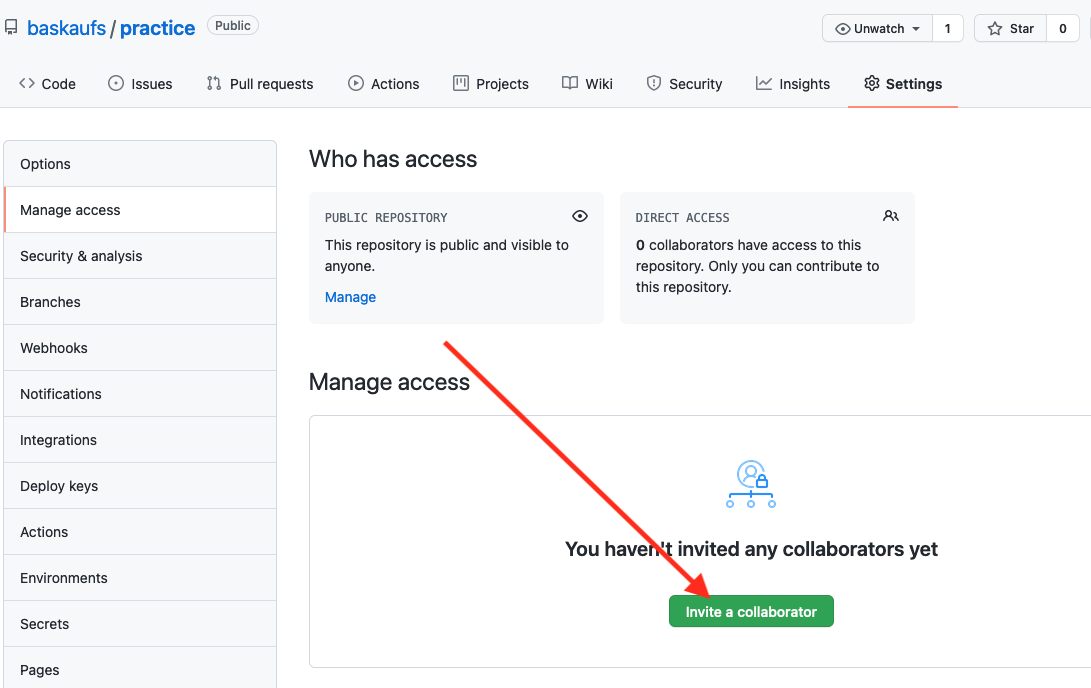Viewport: 1091px width, 688px height.
Task: View the Security tab
Action: (685, 84)
